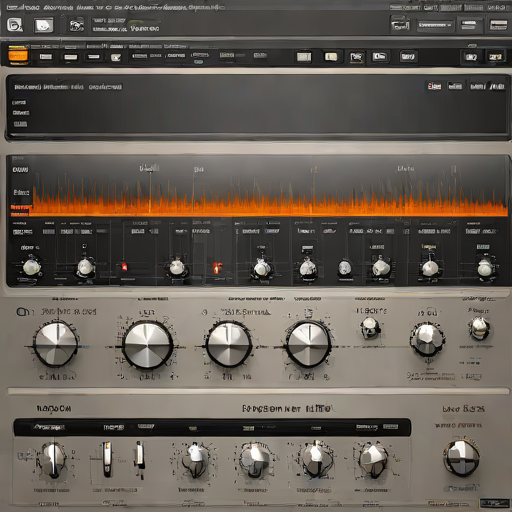Click the lone large knob at bottom right
Image resolution: width=512 pixels, height=512 pixels.
462,457
